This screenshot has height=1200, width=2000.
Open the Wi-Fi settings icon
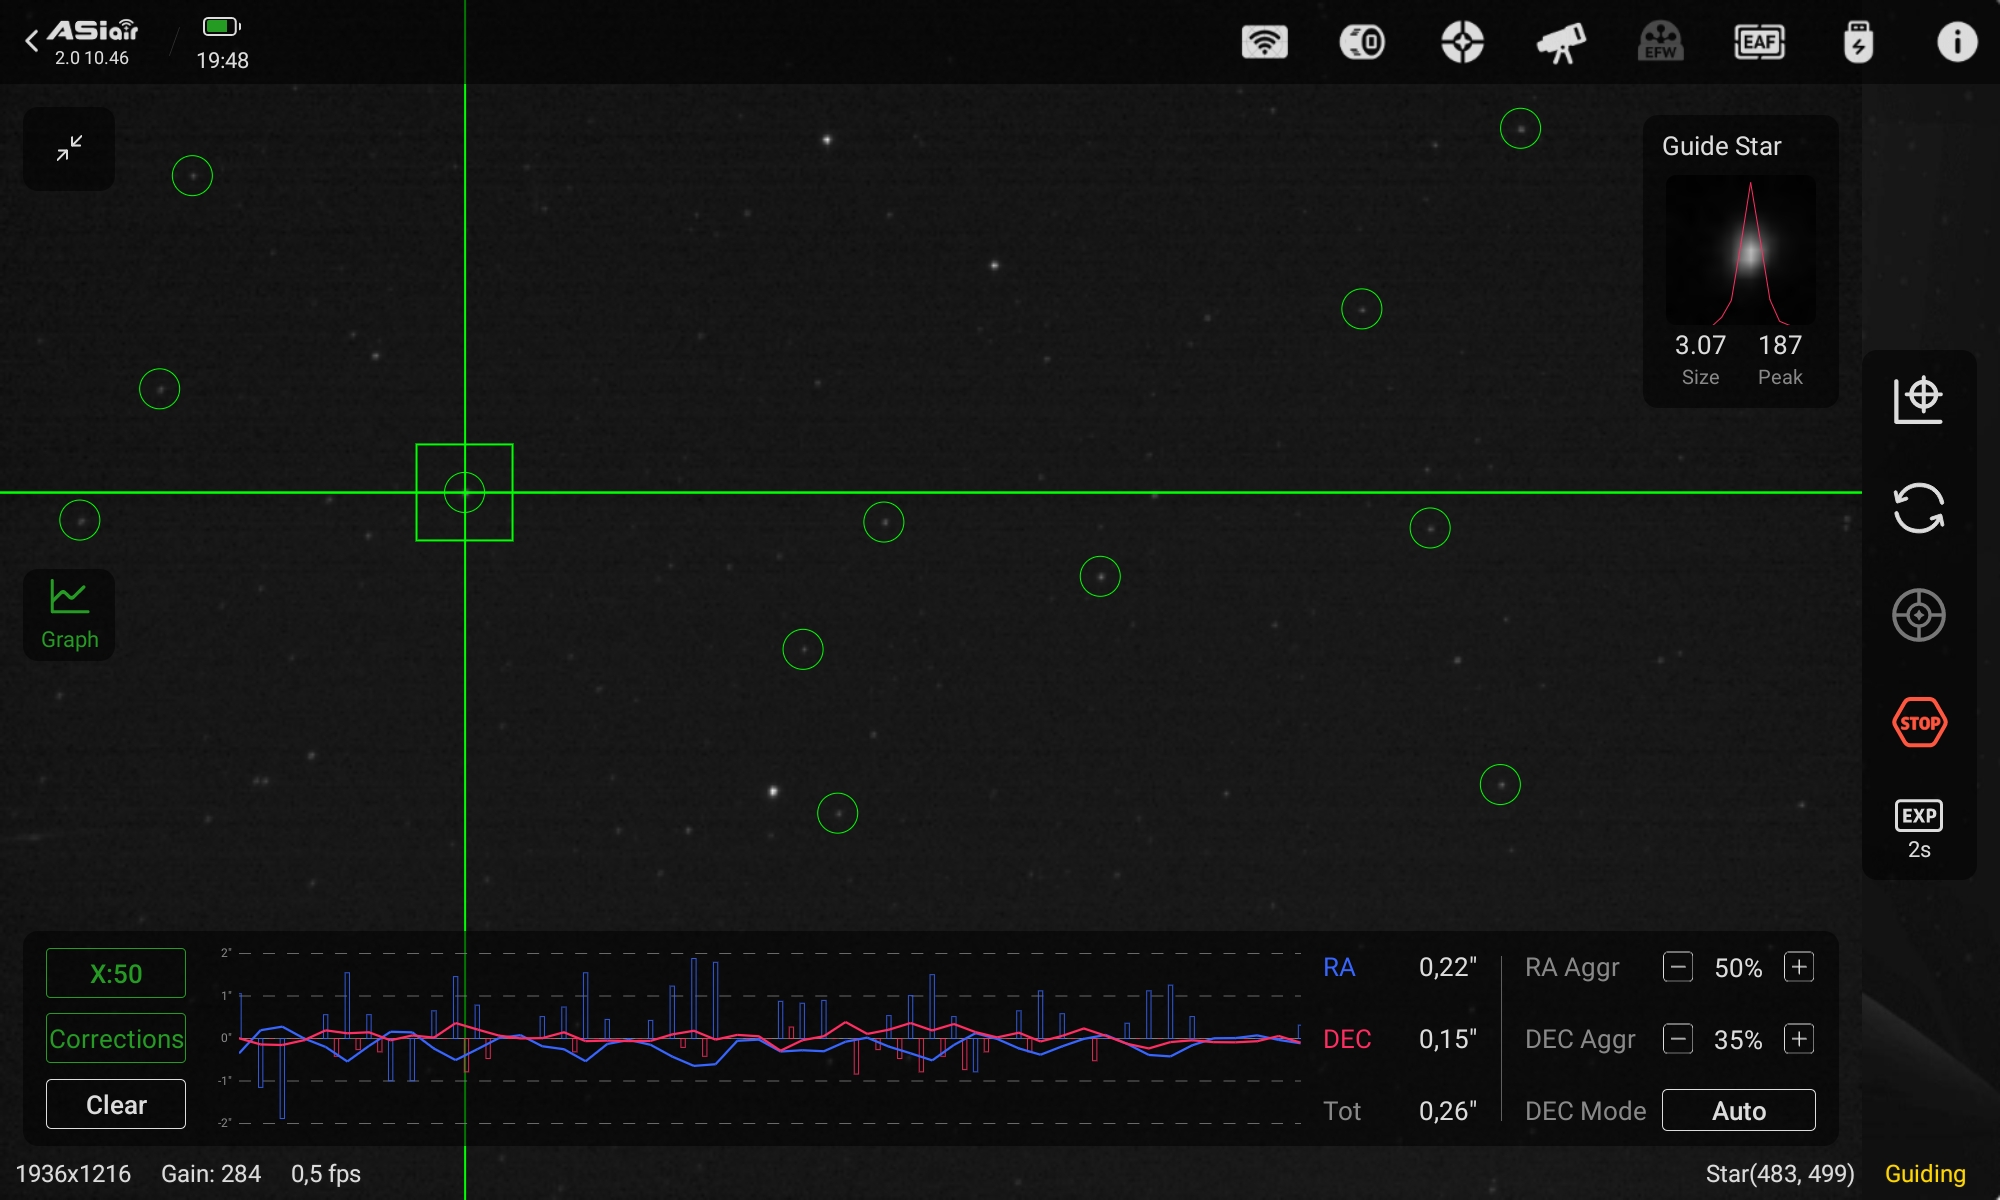pos(1264,42)
